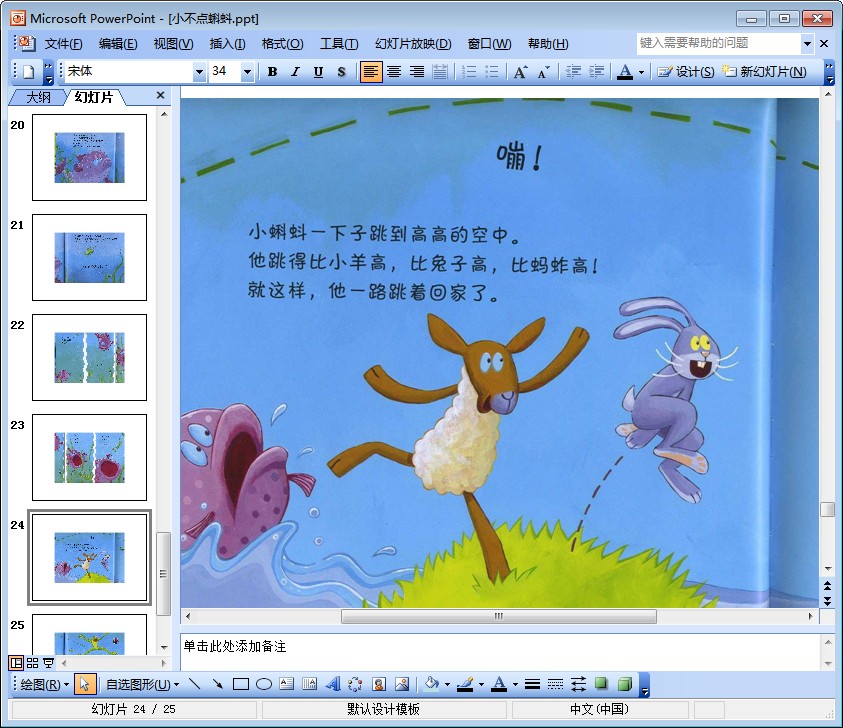Insert WordArt
The image size is (843, 728).
333,684
